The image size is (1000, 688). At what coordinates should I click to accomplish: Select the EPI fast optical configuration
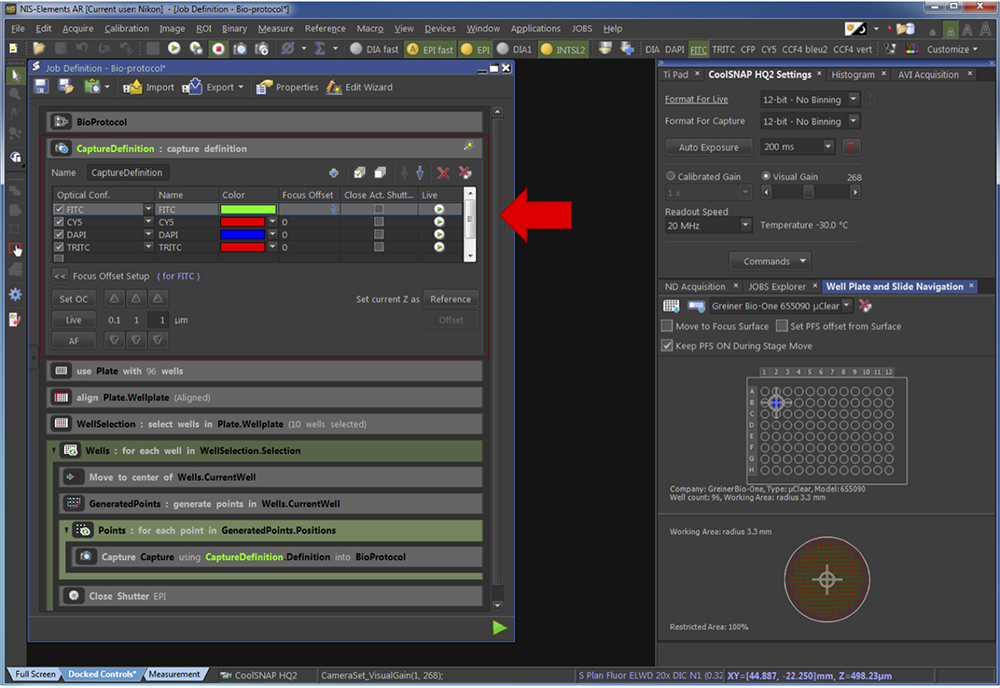(430, 49)
